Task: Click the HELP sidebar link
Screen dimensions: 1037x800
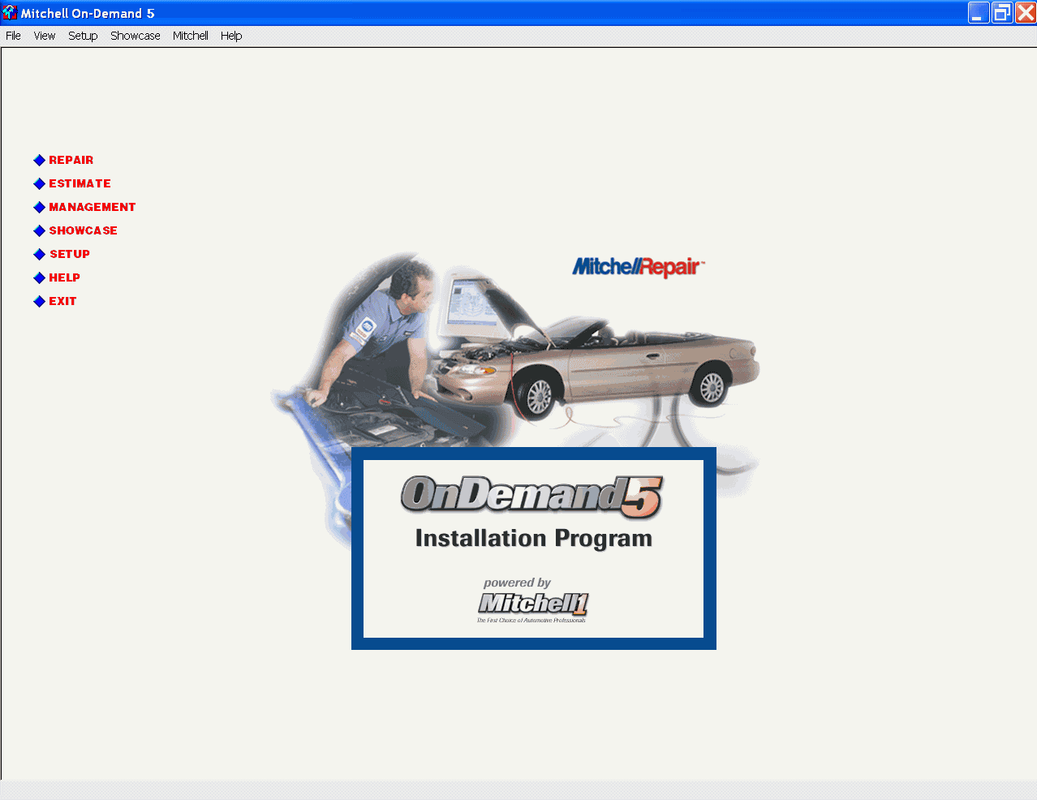Action: pos(64,278)
